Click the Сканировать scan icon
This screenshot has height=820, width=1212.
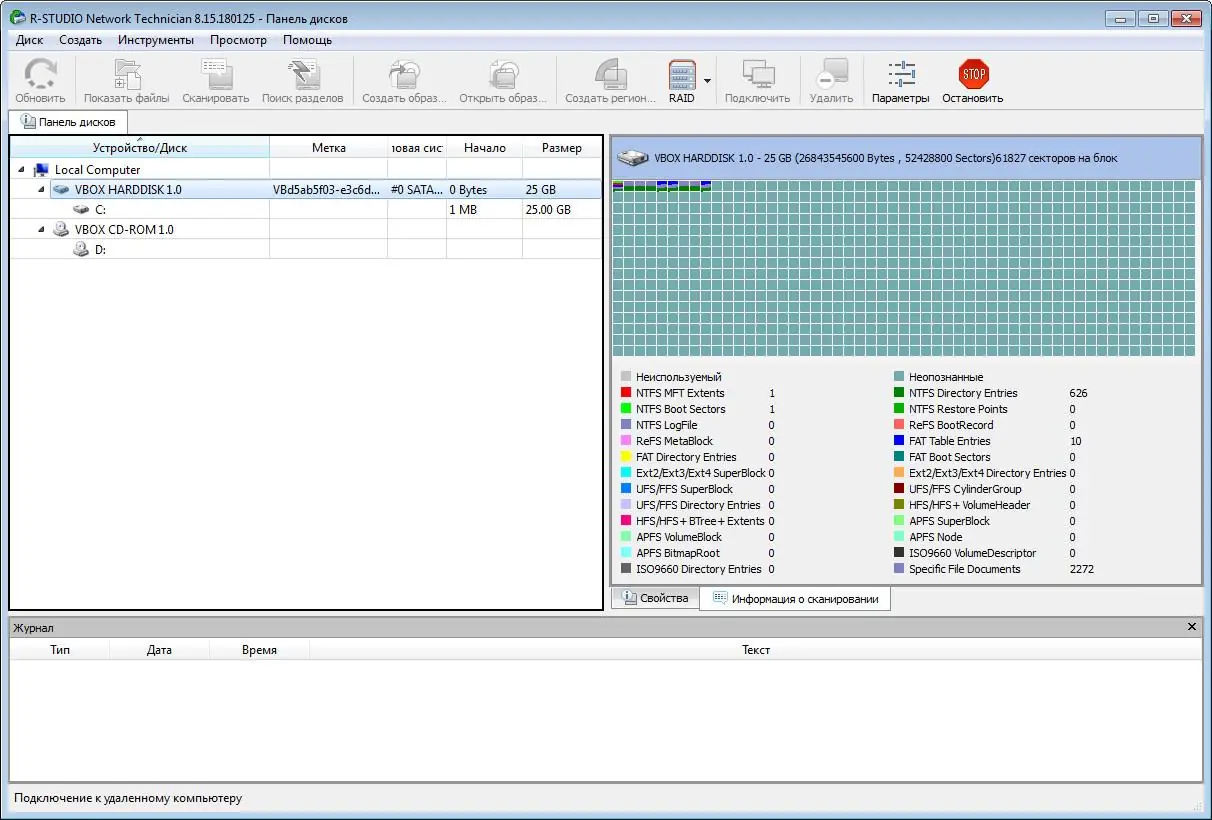[215, 75]
